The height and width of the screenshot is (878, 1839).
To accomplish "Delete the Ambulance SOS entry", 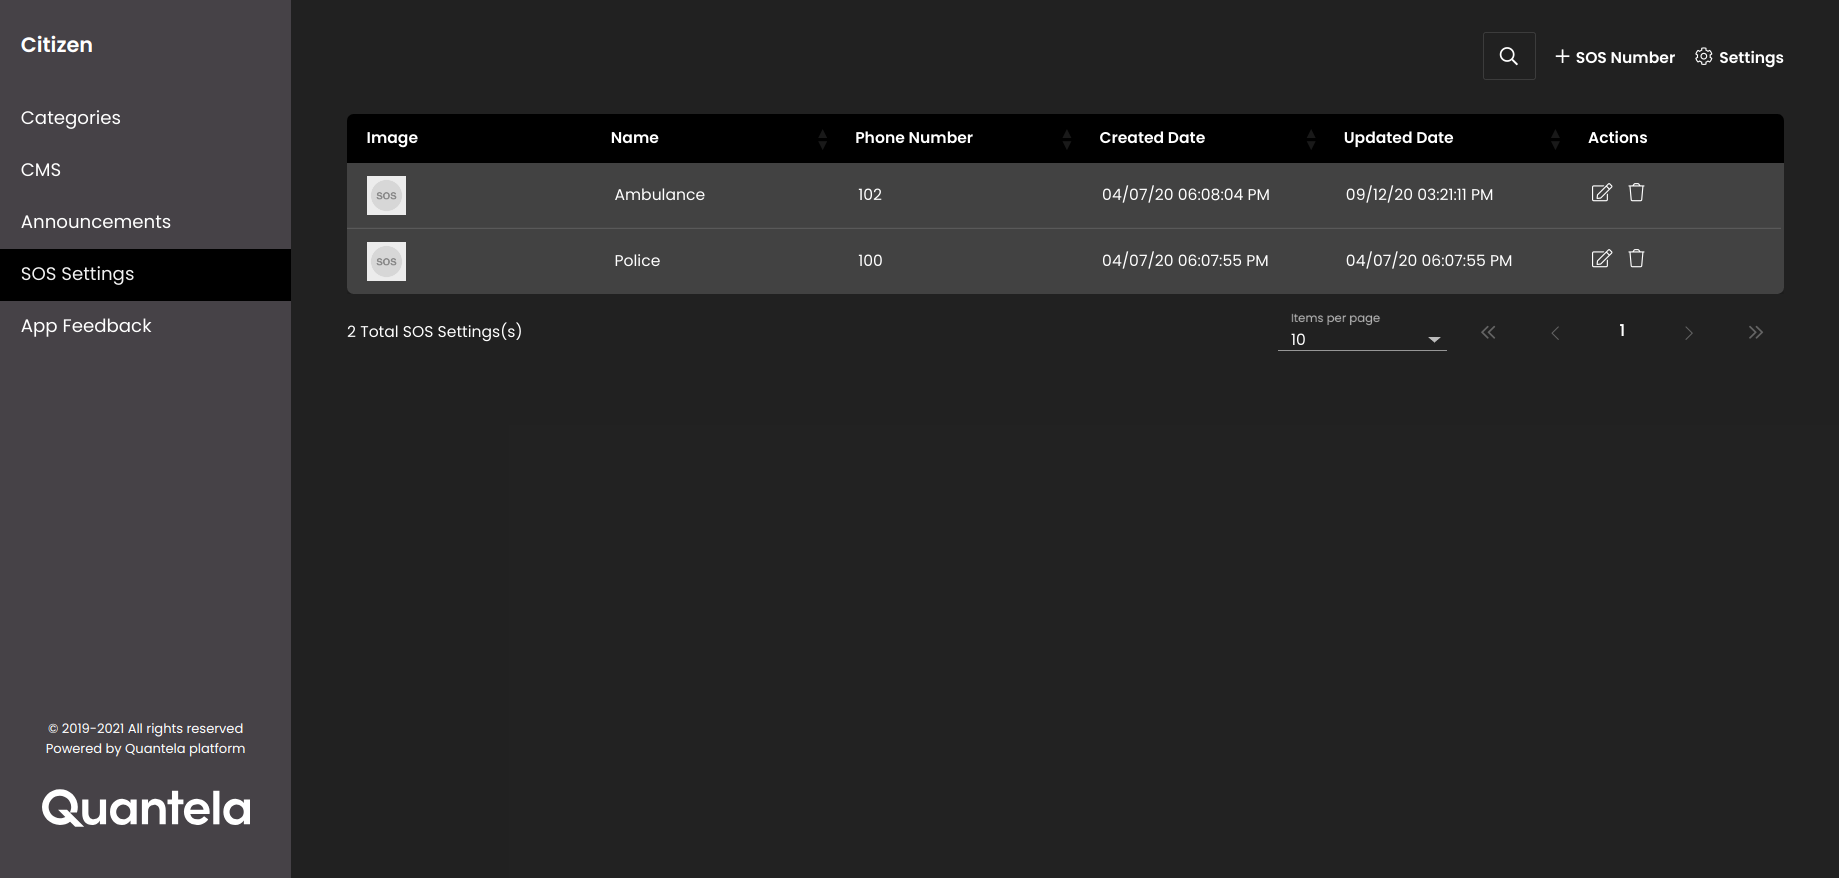I will coord(1636,192).
